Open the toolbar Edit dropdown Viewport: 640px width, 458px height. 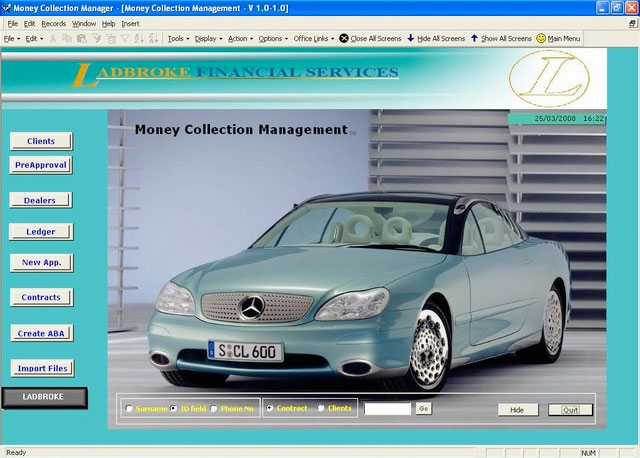click(34, 39)
